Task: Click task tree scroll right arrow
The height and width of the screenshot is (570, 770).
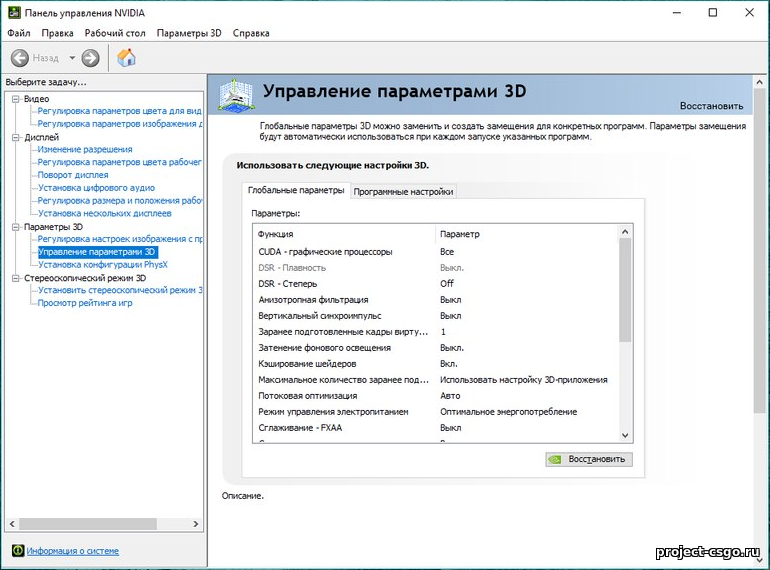Action: [195, 524]
